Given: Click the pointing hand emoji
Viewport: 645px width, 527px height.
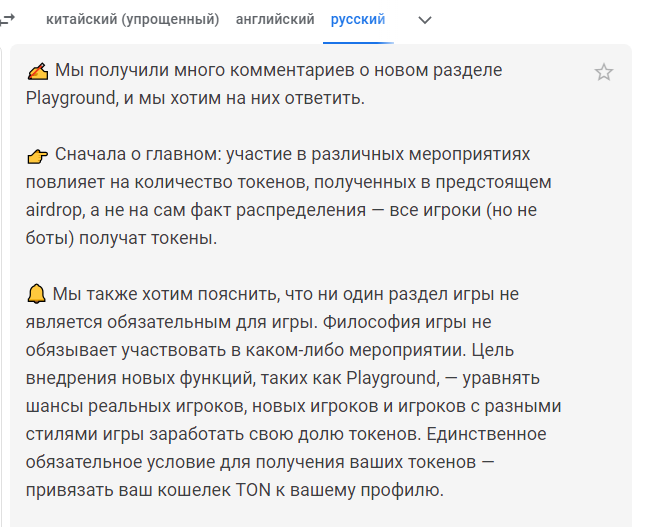Looking at the screenshot, I should pos(37,156).
